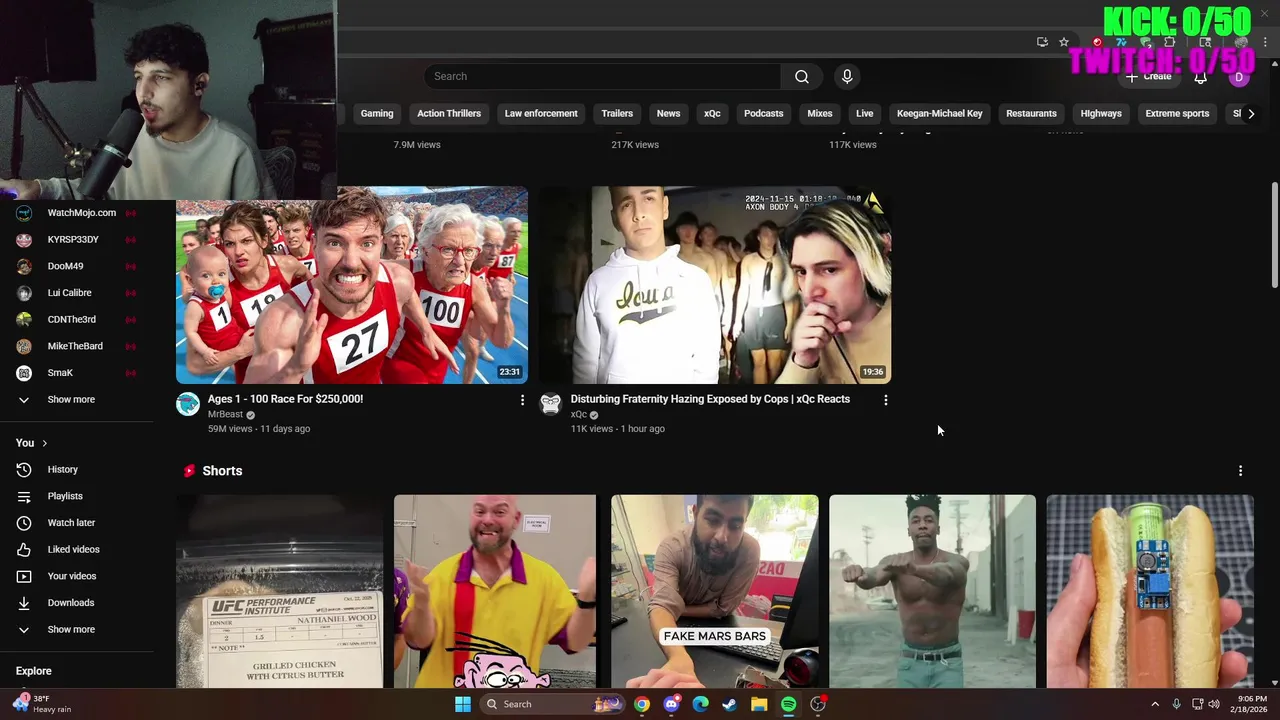Image resolution: width=1280 pixels, height=720 pixels.
Task: Click the tray microphone icon
Action: [x=1176, y=704]
